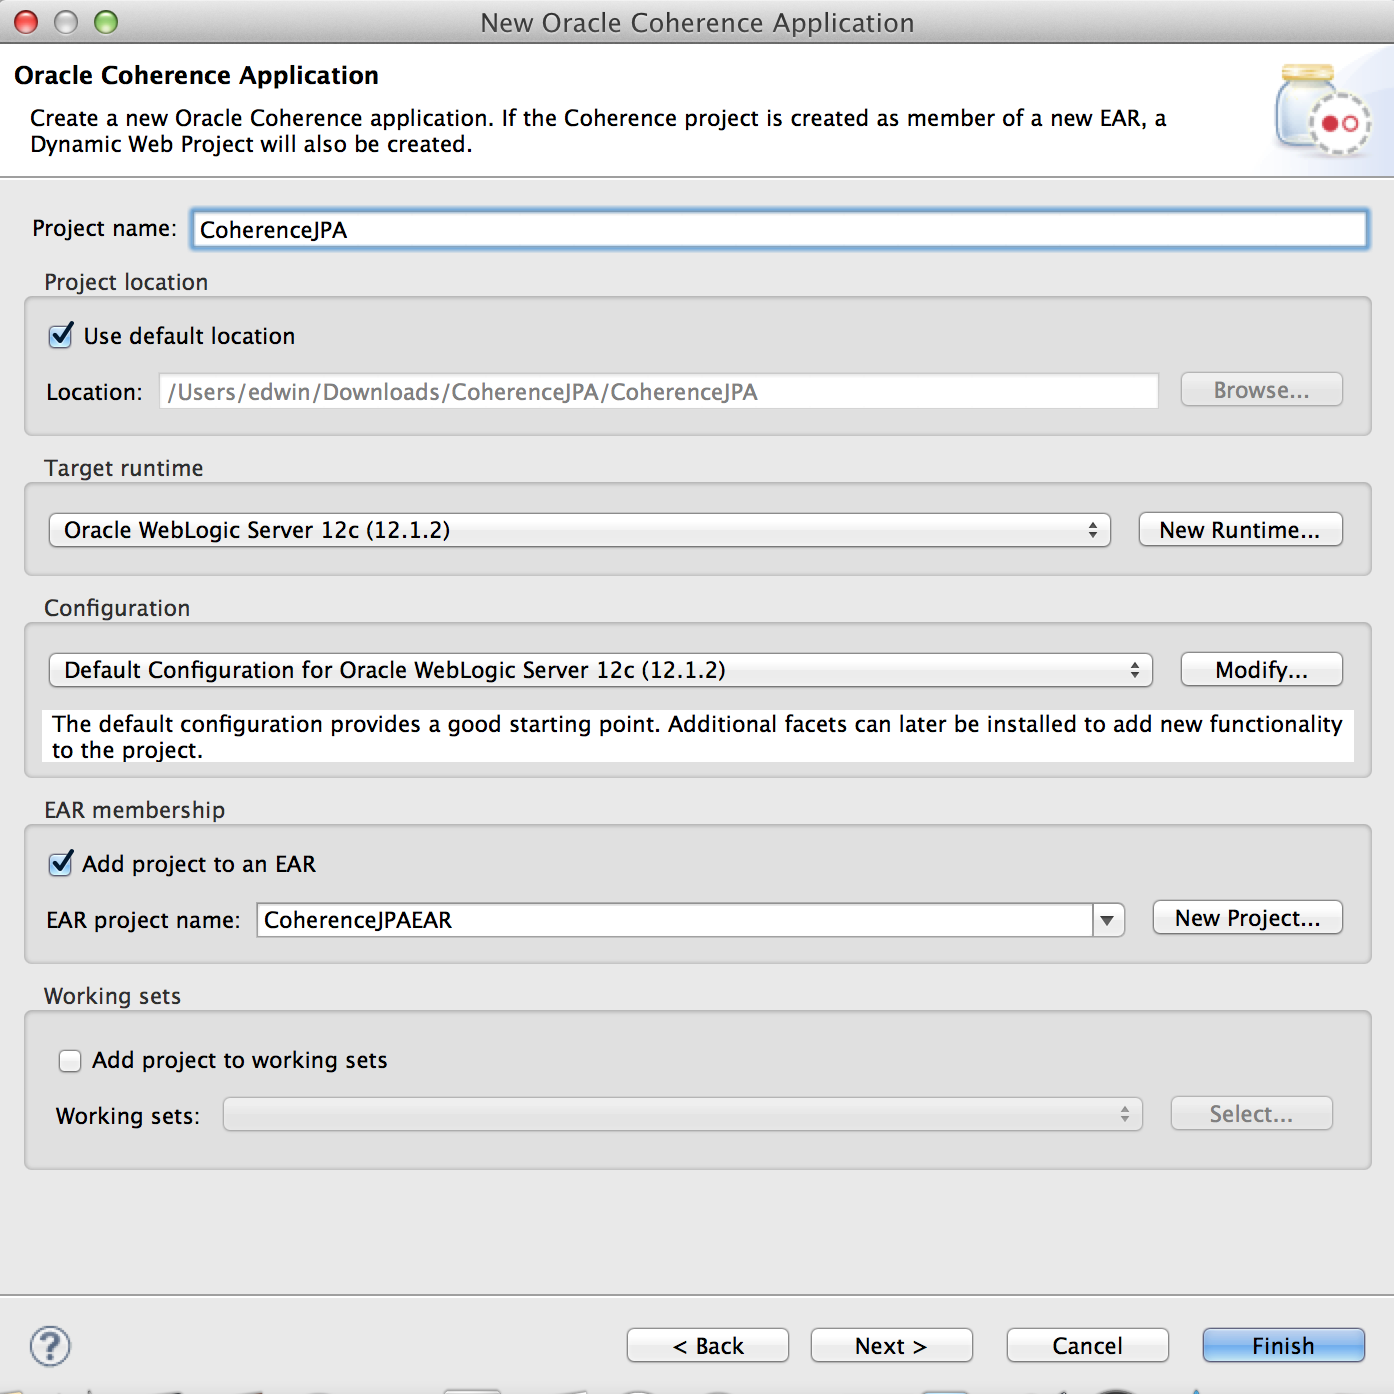Close the dialog with the red button
The width and height of the screenshot is (1394, 1394).
tap(27, 22)
